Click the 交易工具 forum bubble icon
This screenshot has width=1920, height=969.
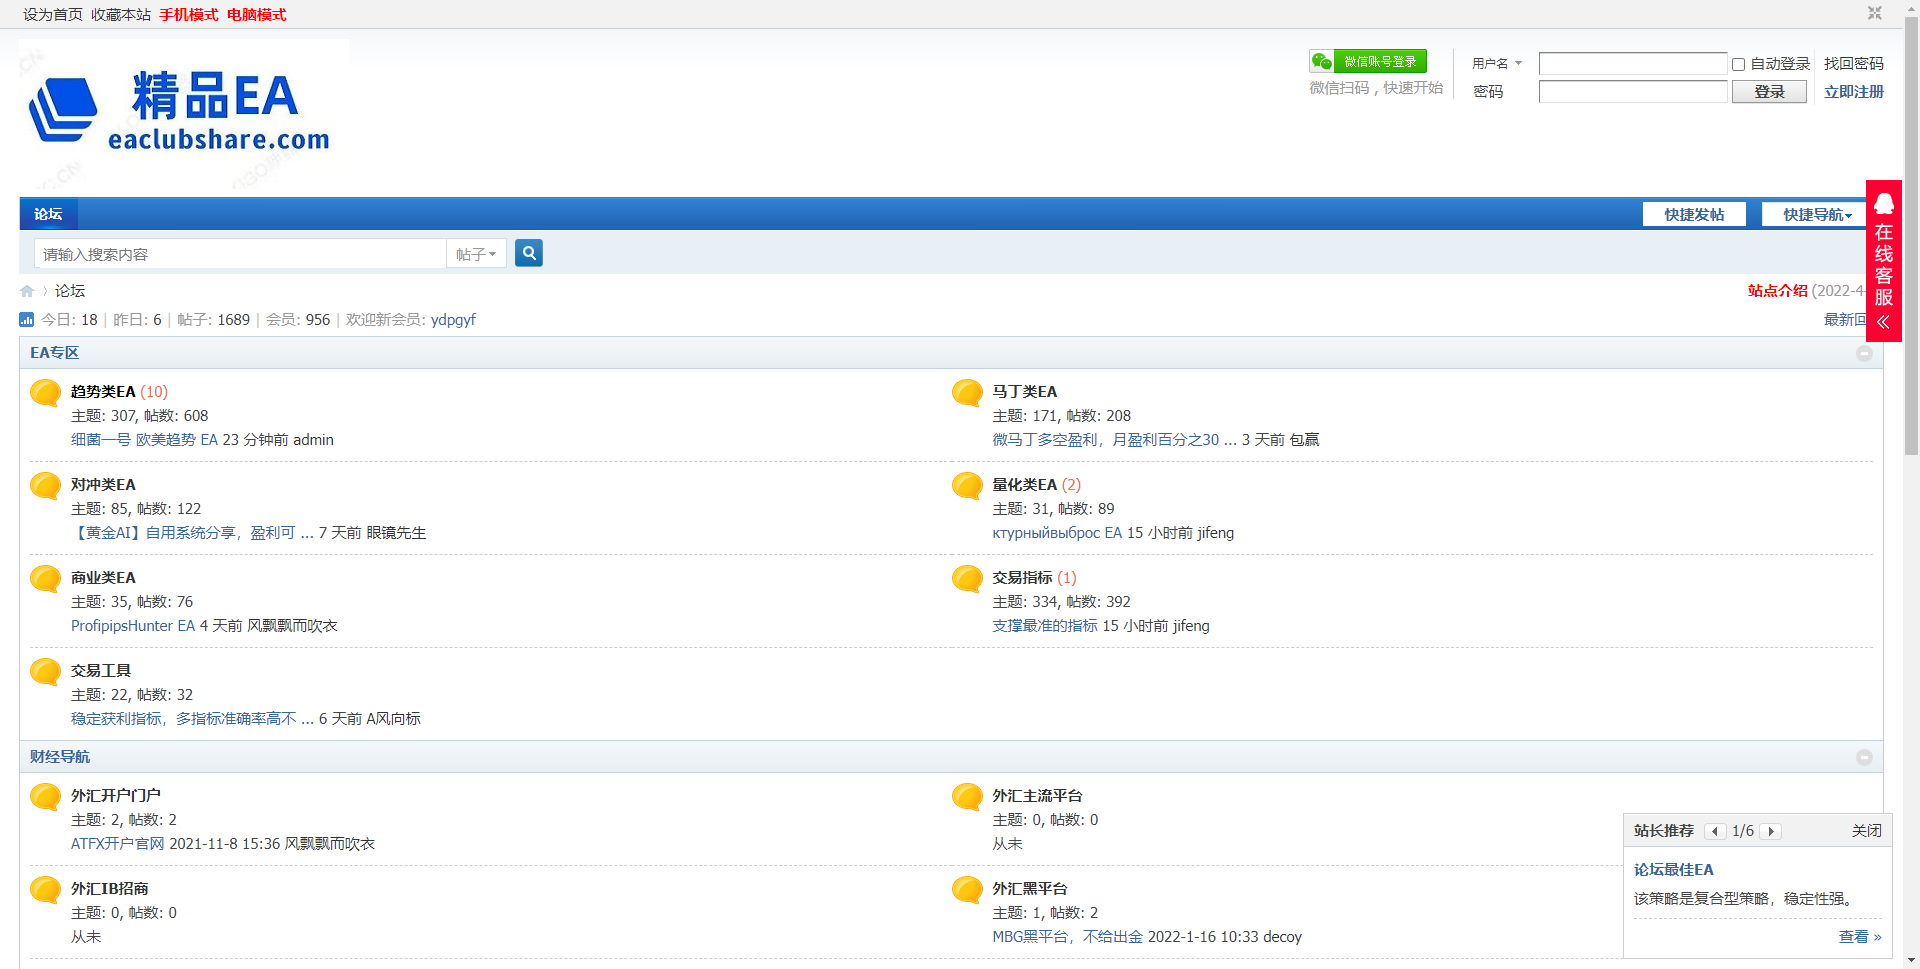[x=46, y=672]
